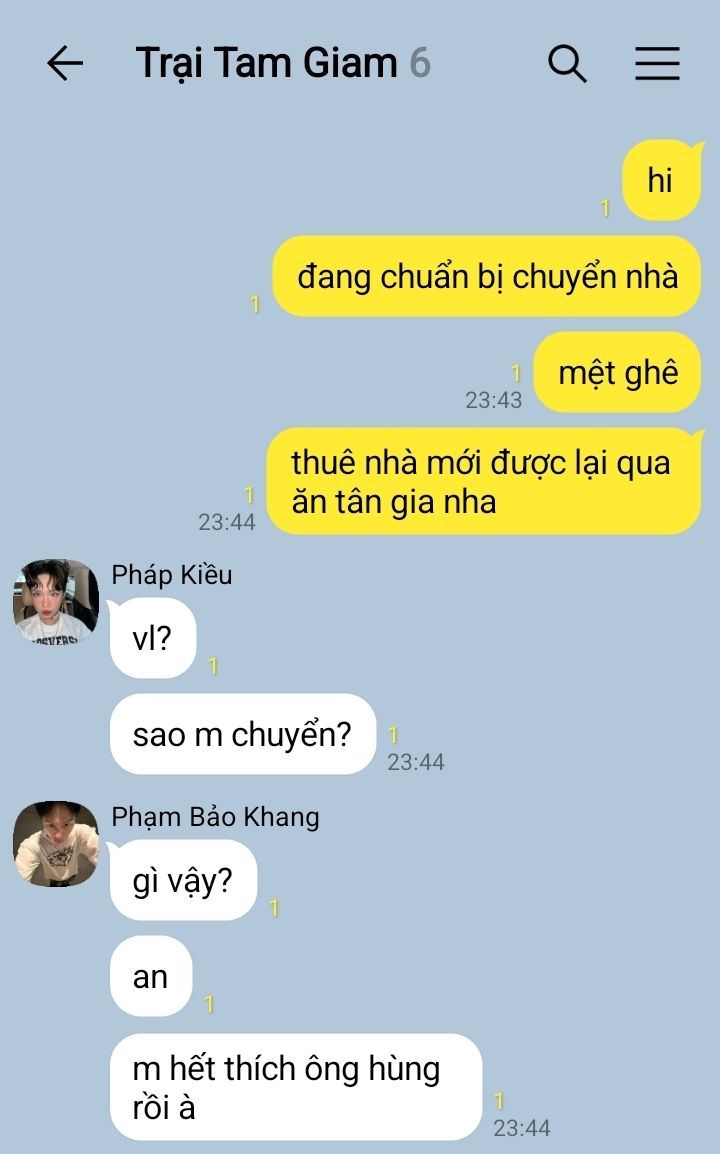This screenshot has height=1154, width=720.
Task: Select the "an" message bubble
Action: click(x=151, y=976)
